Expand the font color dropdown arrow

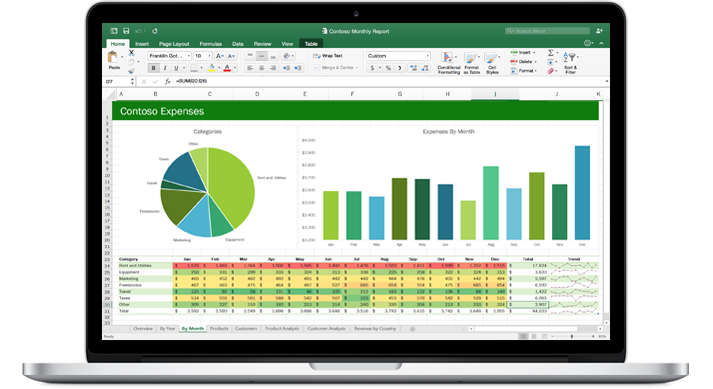click(x=235, y=68)
